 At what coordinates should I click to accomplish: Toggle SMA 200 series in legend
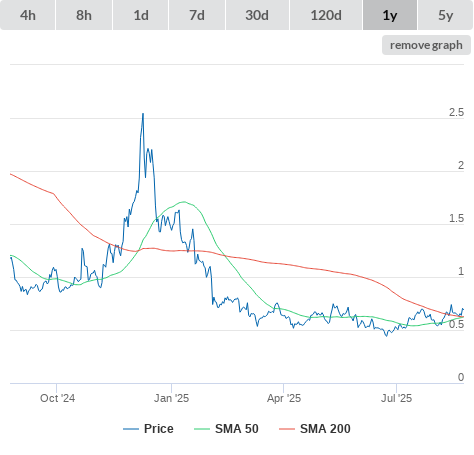pyautogui.click(x=315, y=429)
